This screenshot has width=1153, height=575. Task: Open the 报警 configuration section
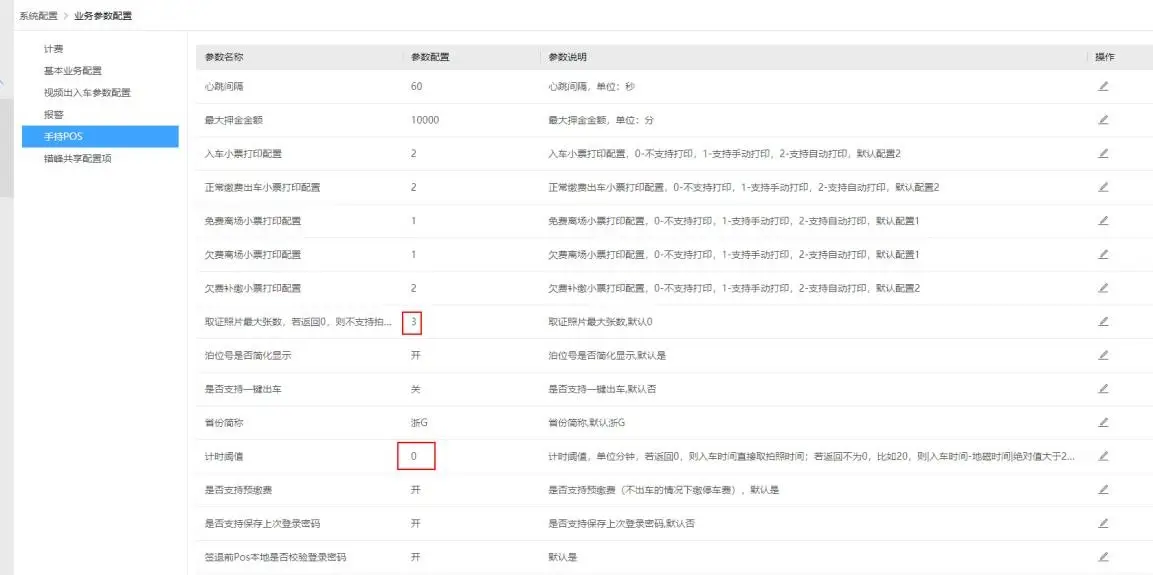pyautogui.click(x=54, y=114)
